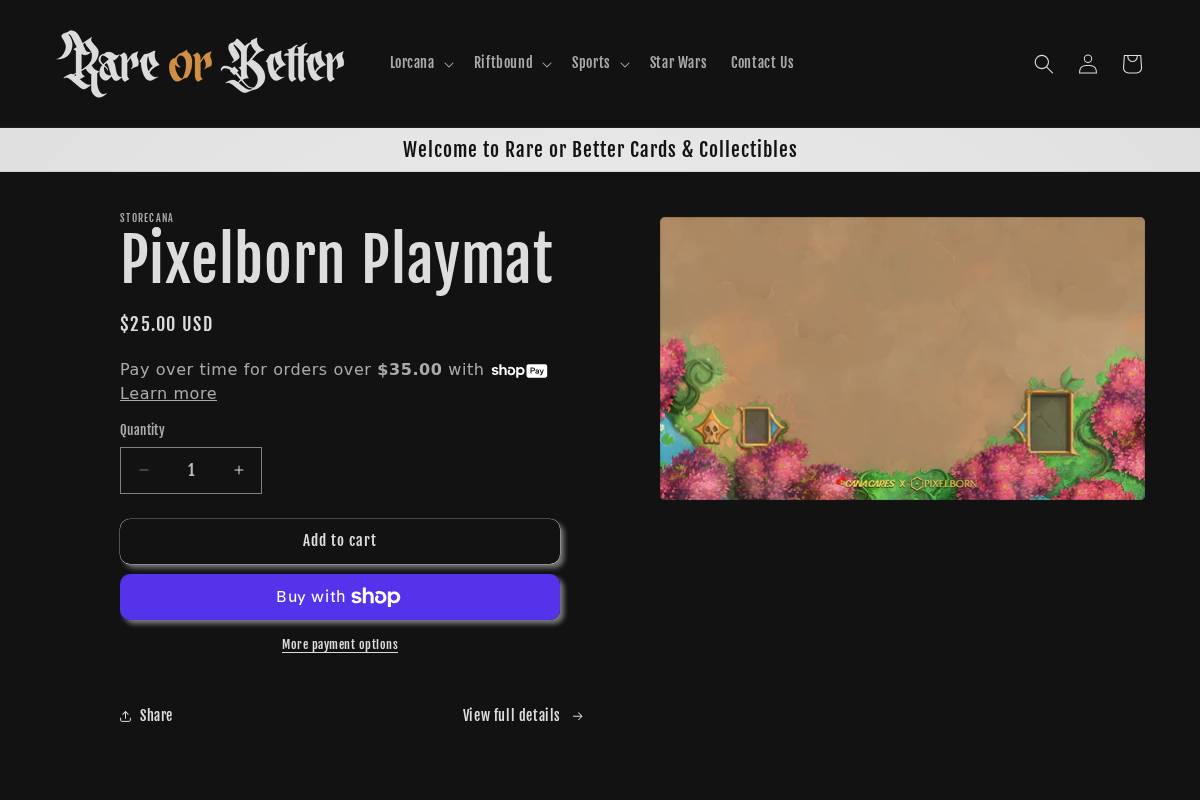The height and width of the screenshot is (800, 1200).
Task: Expand the Riftbound dropdown menu
Action: [512, 63]
